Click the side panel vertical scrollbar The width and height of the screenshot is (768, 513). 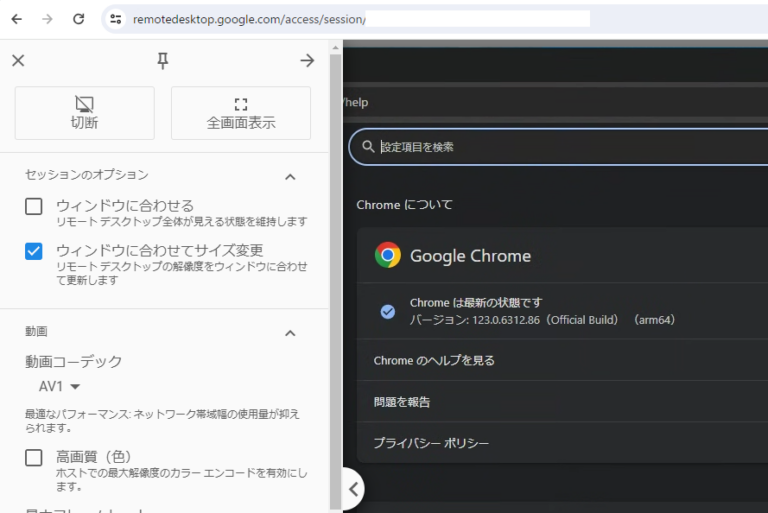tap(336, 281)
